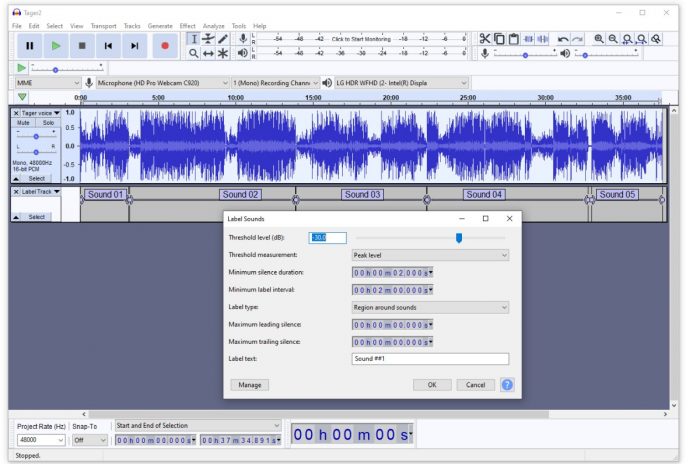Click the Undo arrow icon
Screen dimensions: 700x464
pyautogui.click(x=564, y=38)
